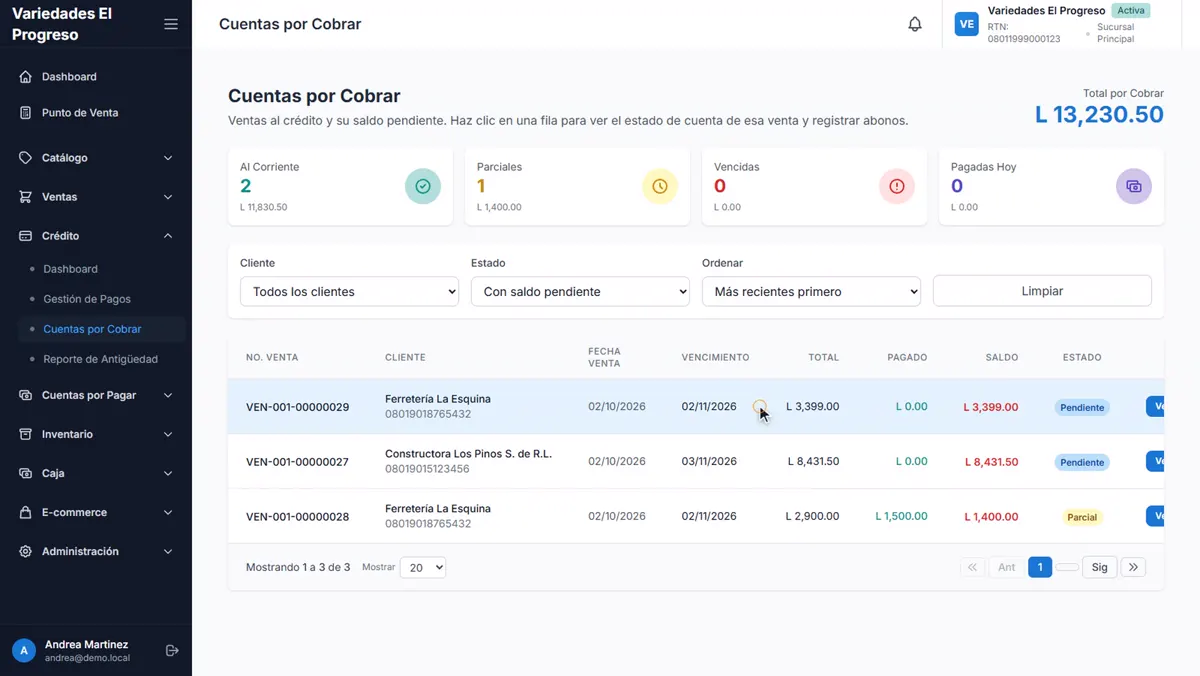Click the L 13,230.50 total por cobrar
Screen dimensions: 1200x676
[1099, 115]
